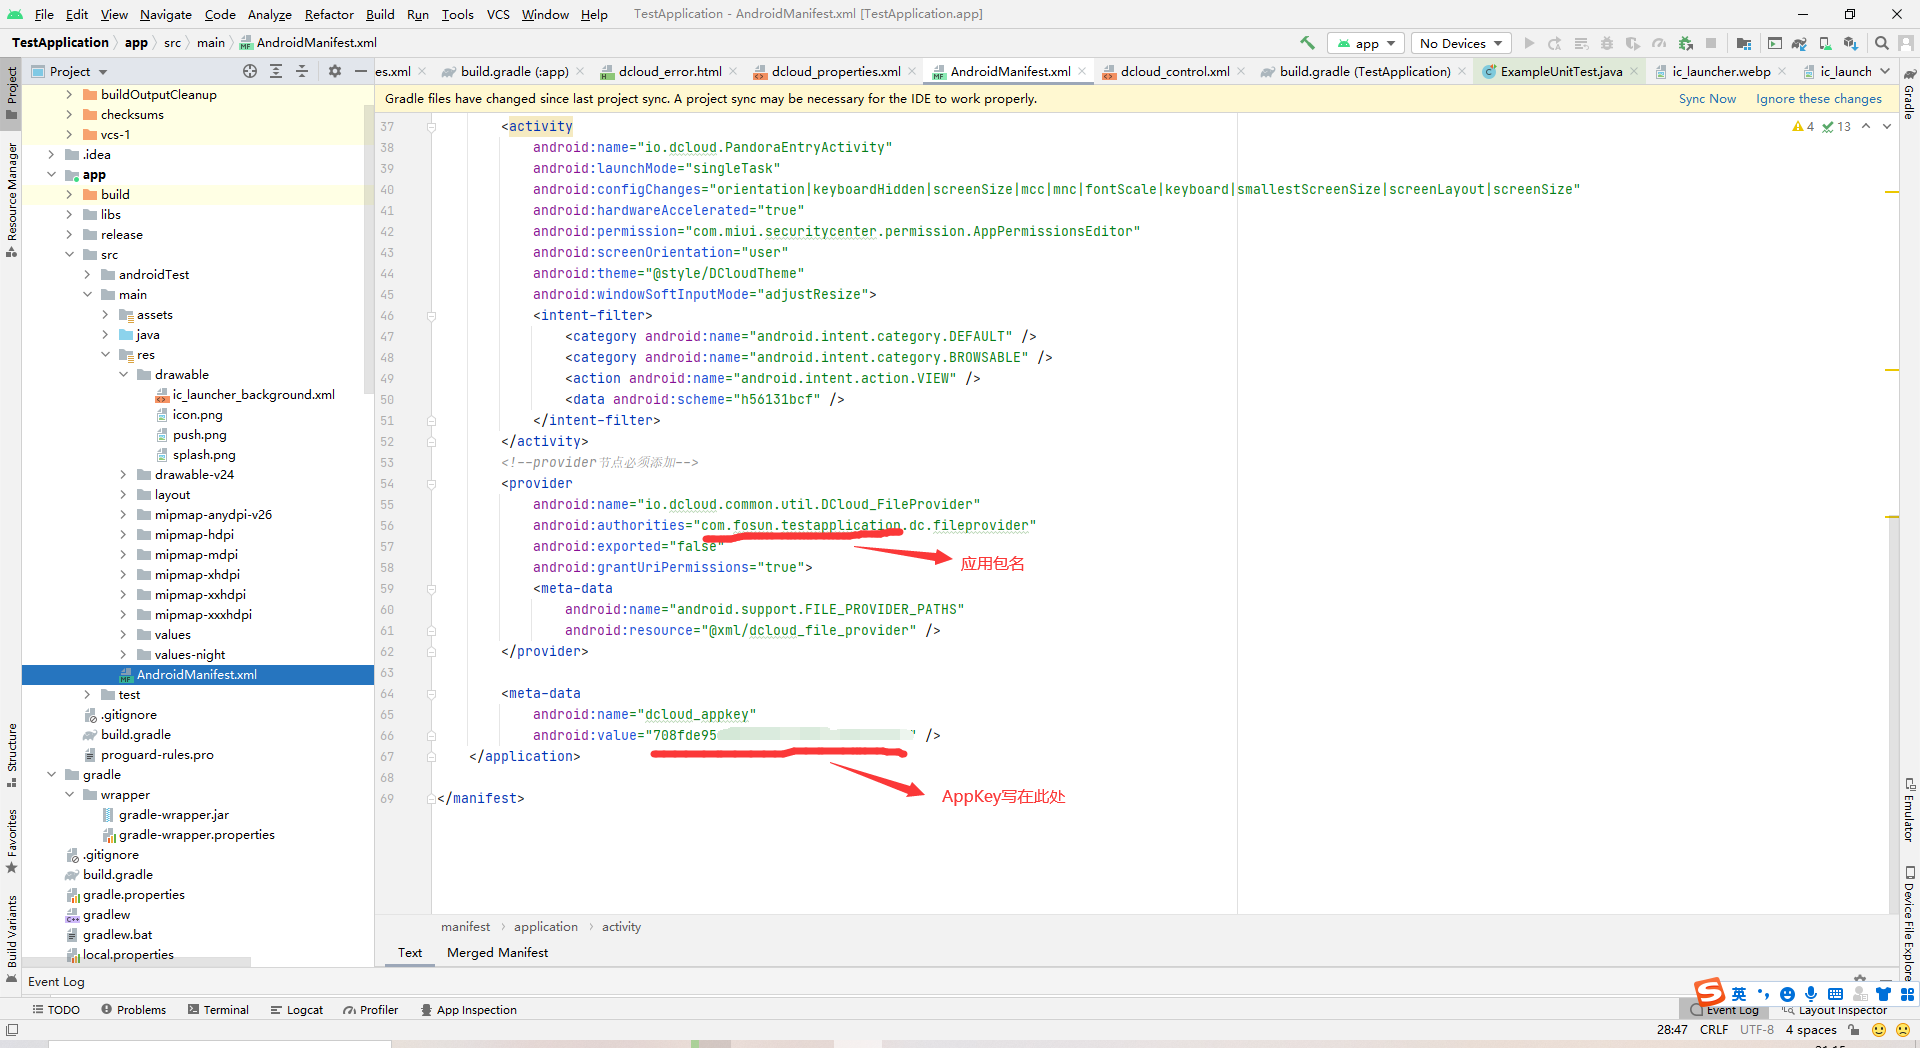Switch to ExampleUnitTest.java tab

pos(1561,71)
